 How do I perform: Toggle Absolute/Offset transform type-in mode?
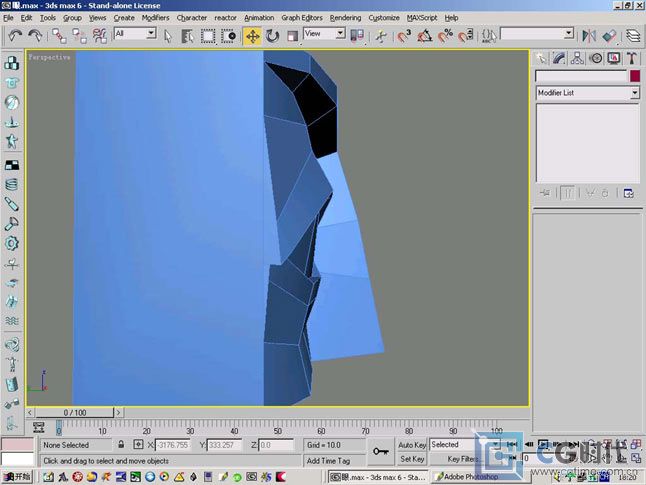point(138,445)
